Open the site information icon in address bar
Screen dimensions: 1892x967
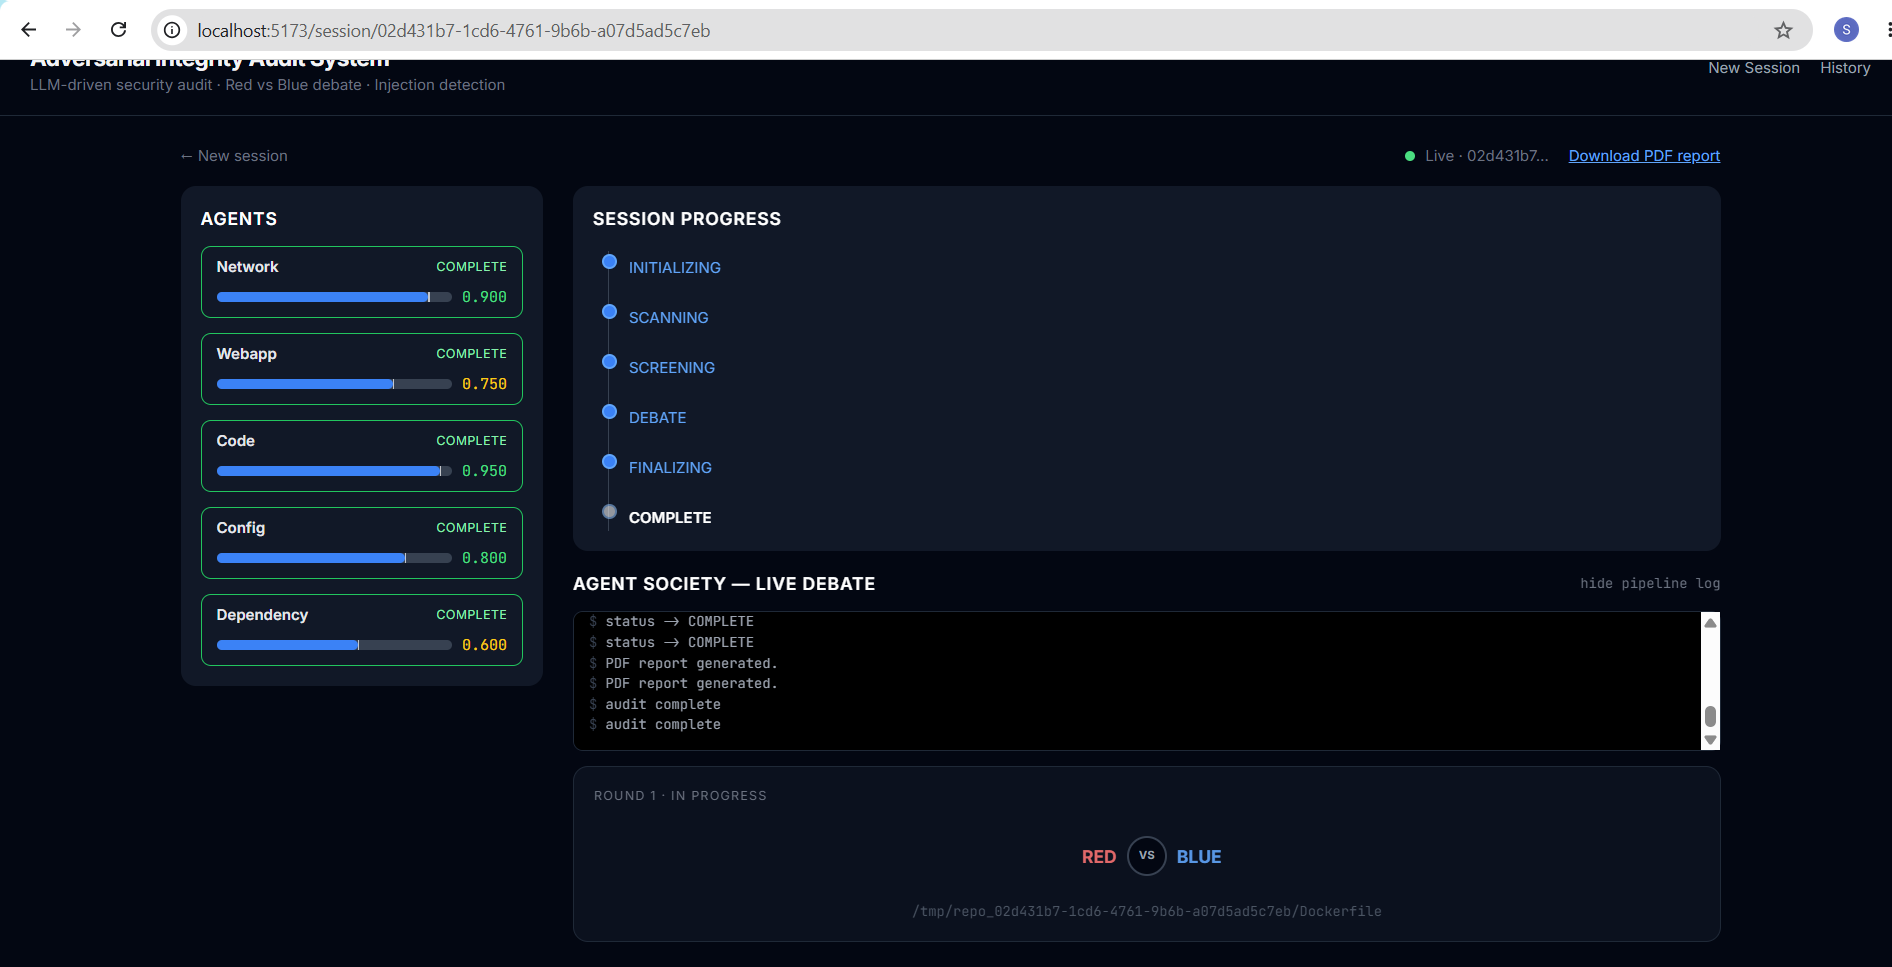[x=172, y=31]
